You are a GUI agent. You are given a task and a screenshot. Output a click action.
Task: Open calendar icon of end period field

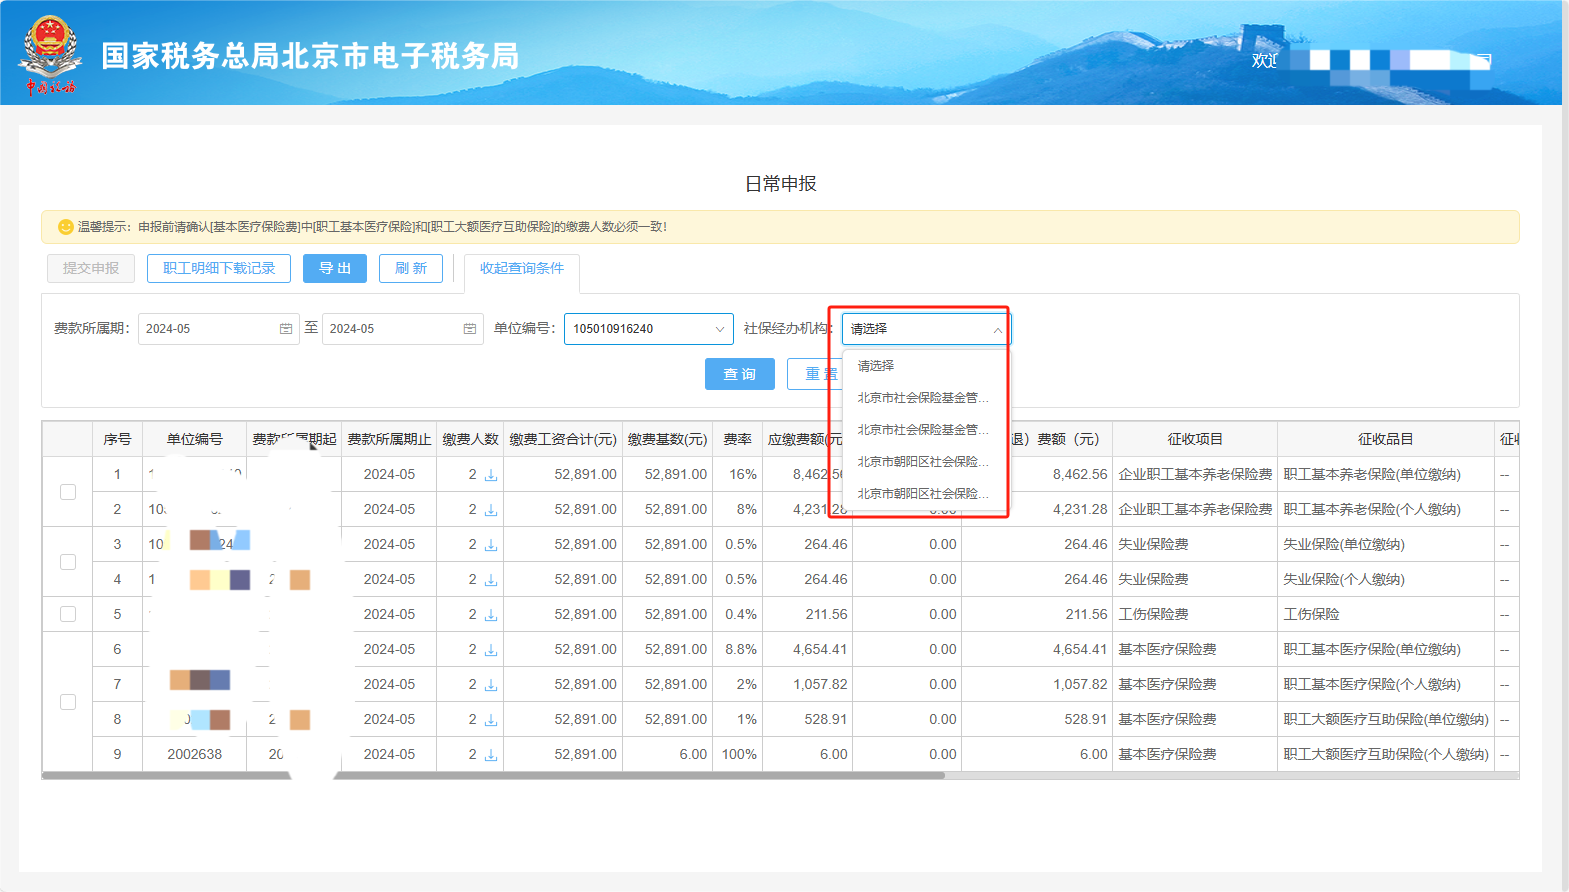click(470, 329)
